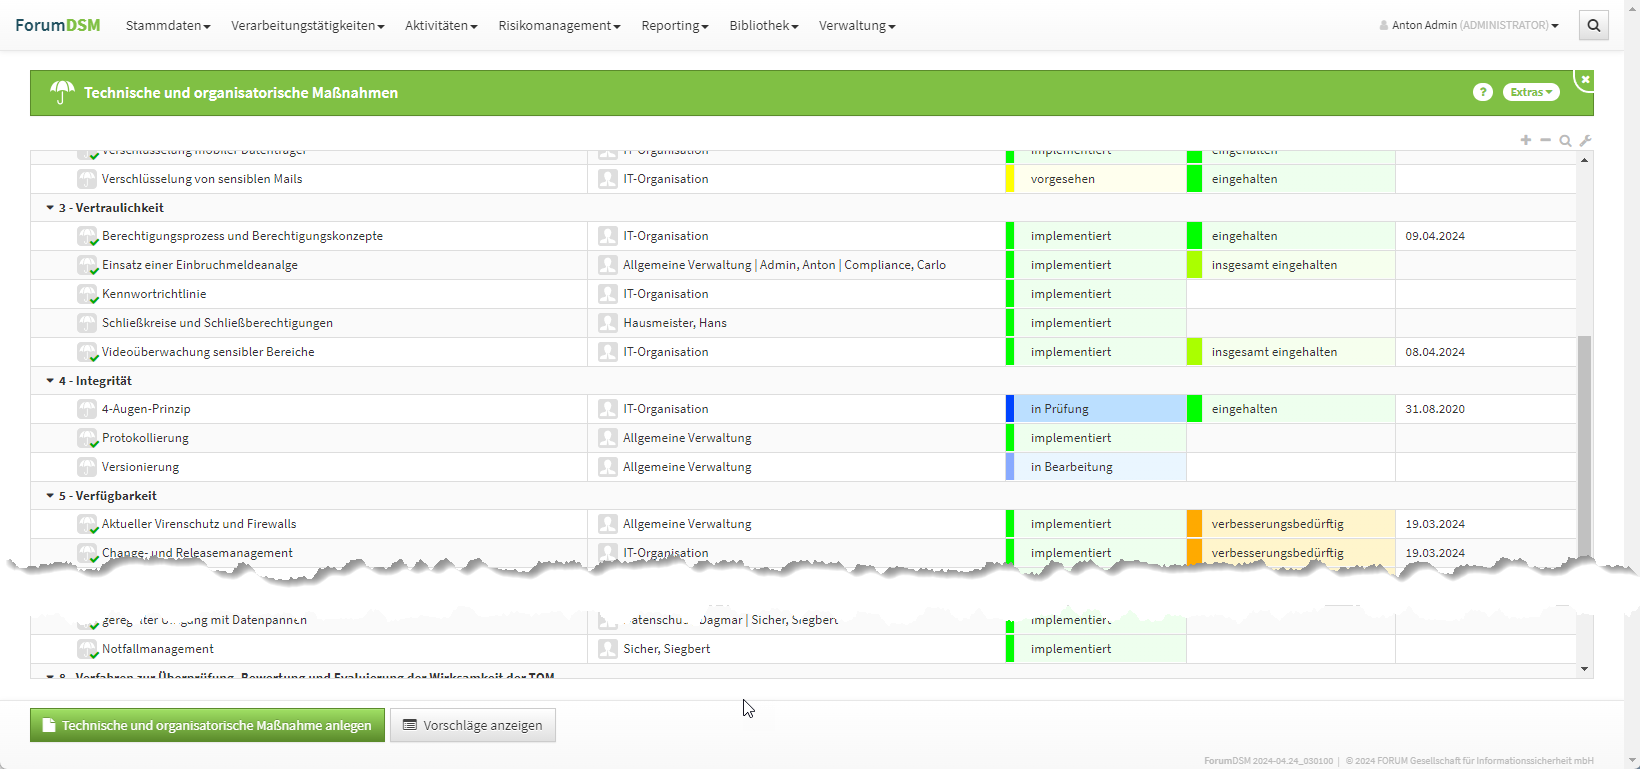Click the umbrella icon next to Notfallmanagement

pos(87,649)
